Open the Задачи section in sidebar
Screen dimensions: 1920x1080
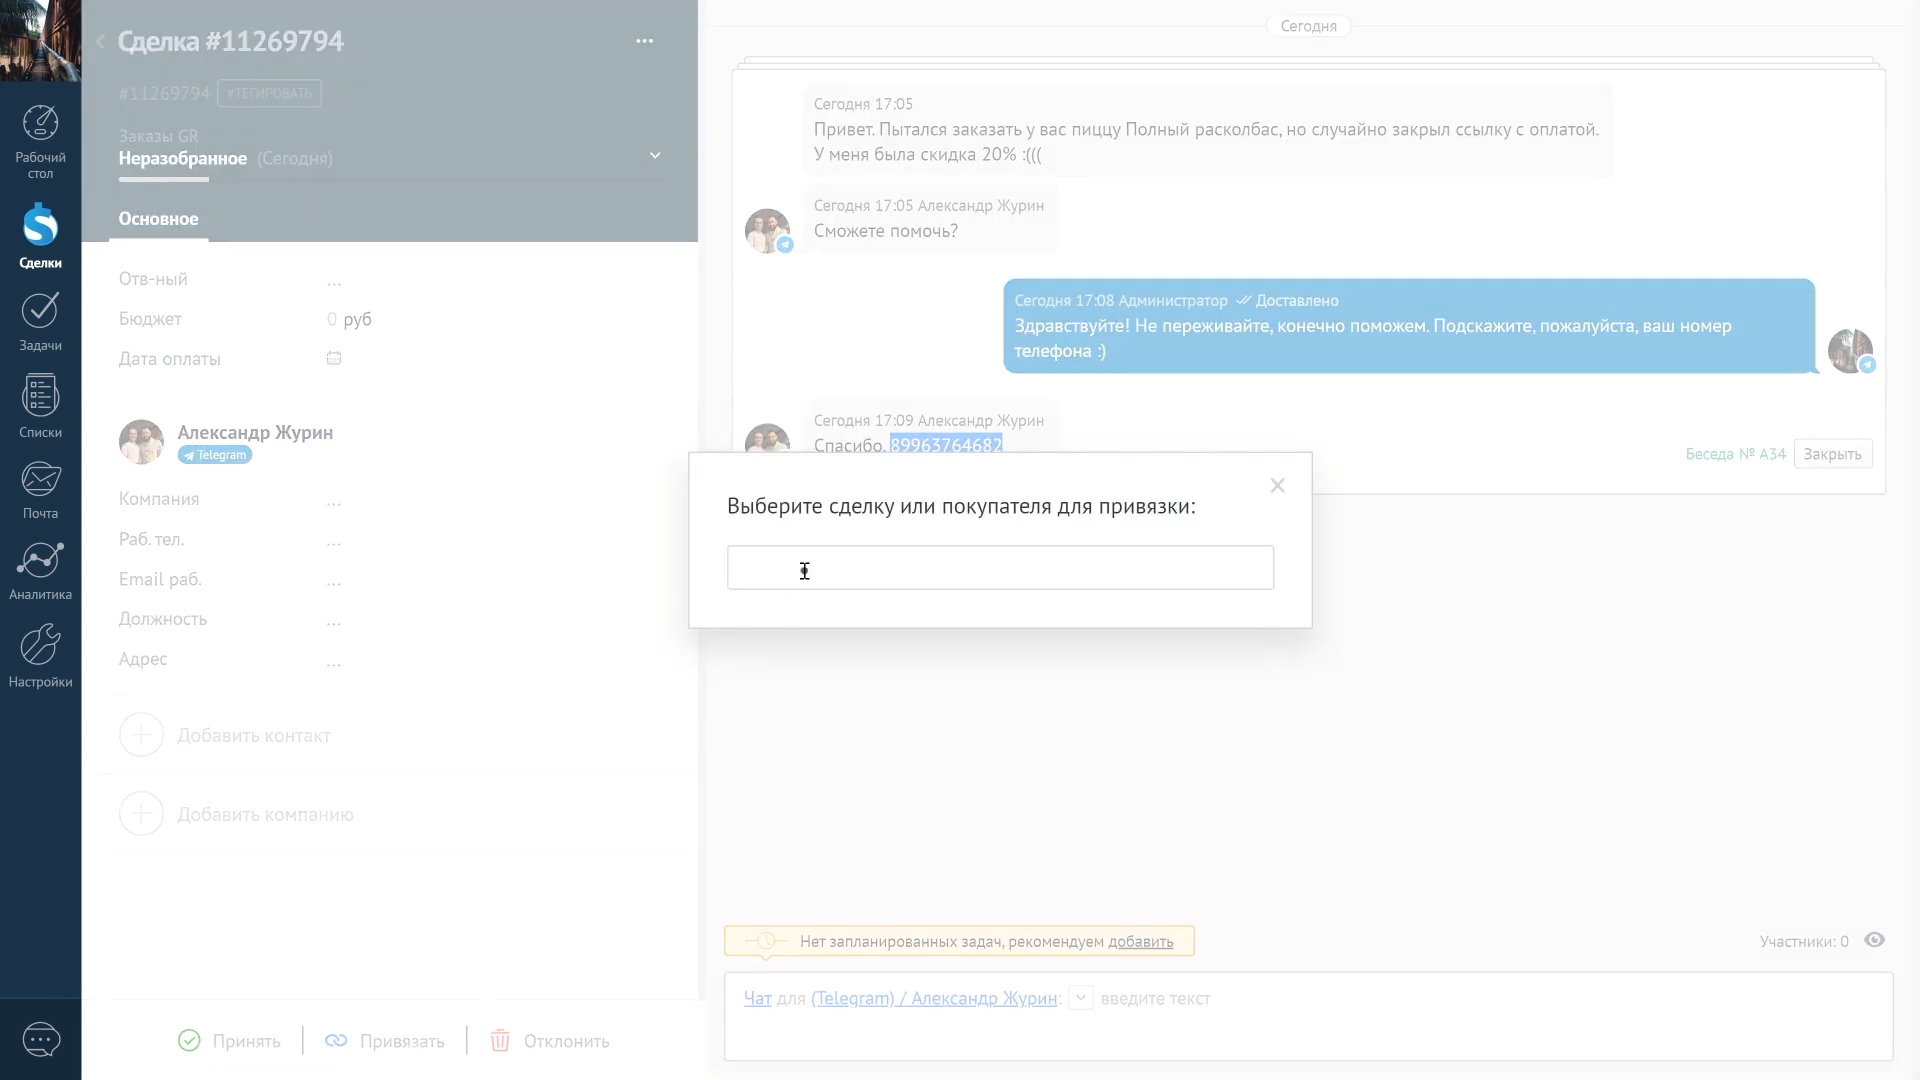[40, 320]
